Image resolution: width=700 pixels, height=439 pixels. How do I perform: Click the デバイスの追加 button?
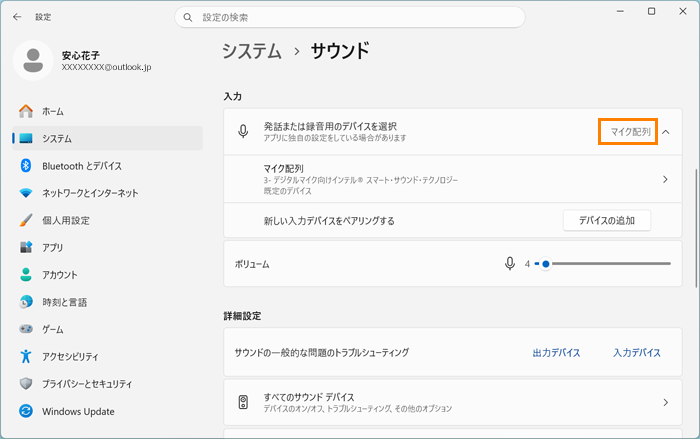(x=607, y=220)
